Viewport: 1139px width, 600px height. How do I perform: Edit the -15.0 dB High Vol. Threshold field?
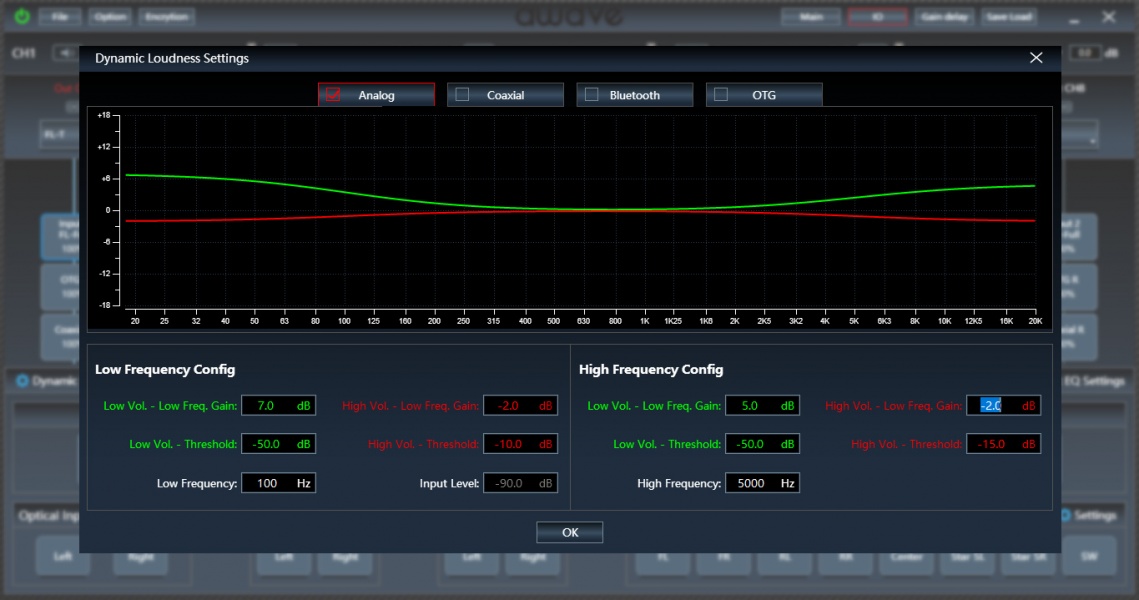tap(994, 444)
